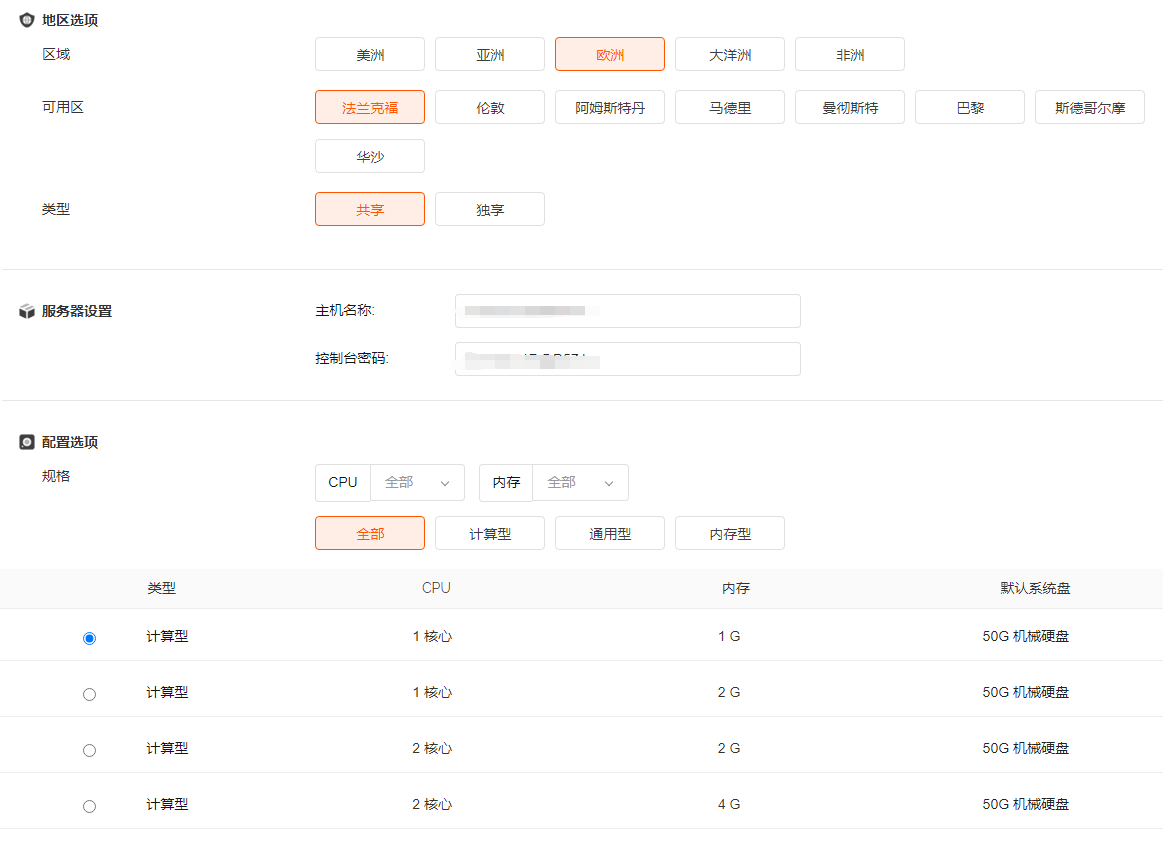This screenshot has height=854, width=1163.
Task: Click the cube icon beside 服务器设置
Action: pyautogui.click(x=27, y=311)
